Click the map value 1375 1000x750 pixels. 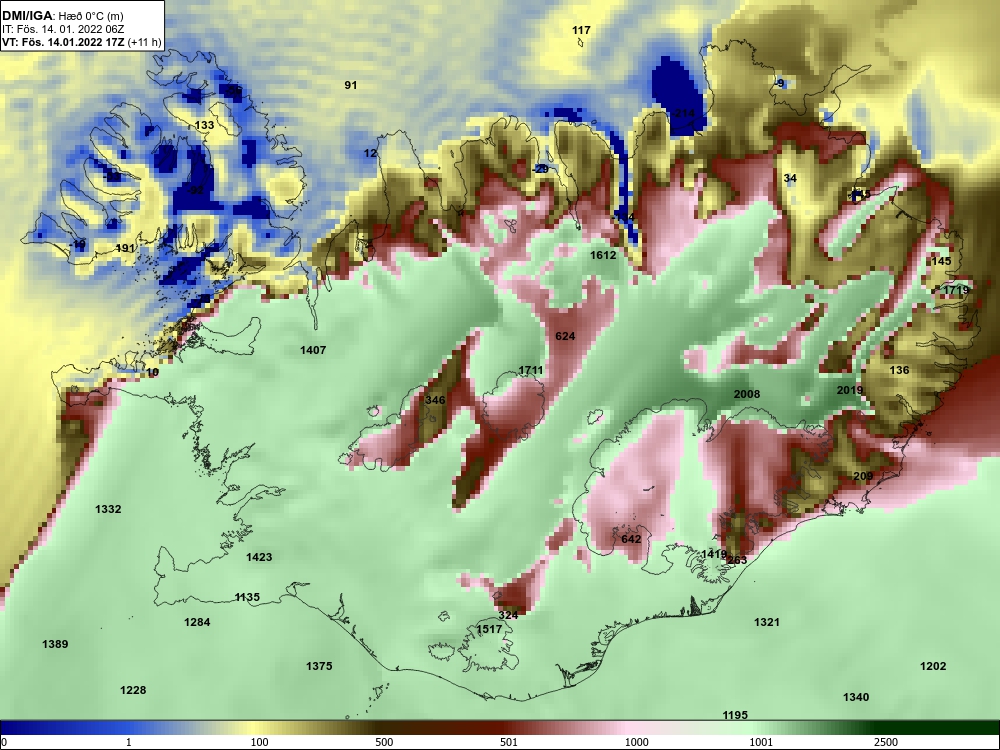[x=319, y=666]
